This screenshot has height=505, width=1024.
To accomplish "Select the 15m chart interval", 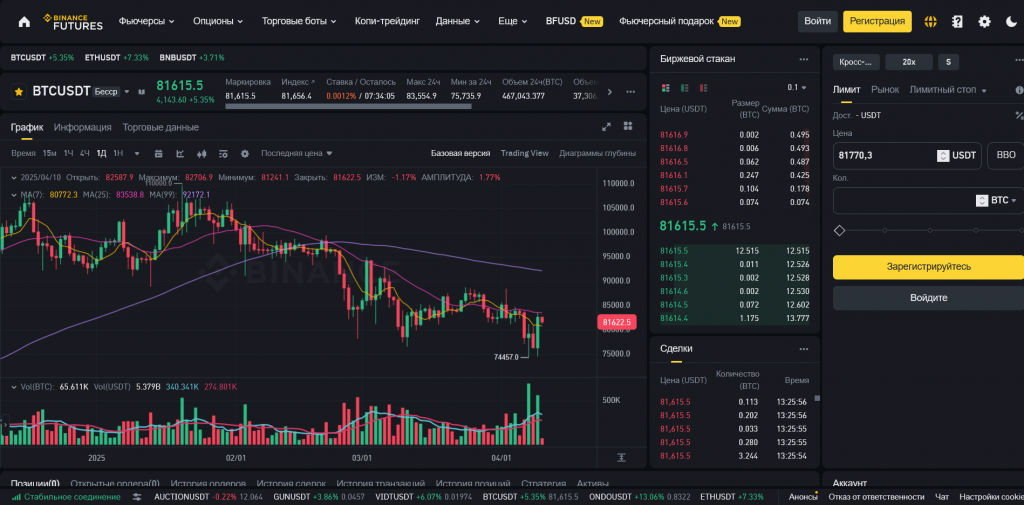I will tap(49, 154).
